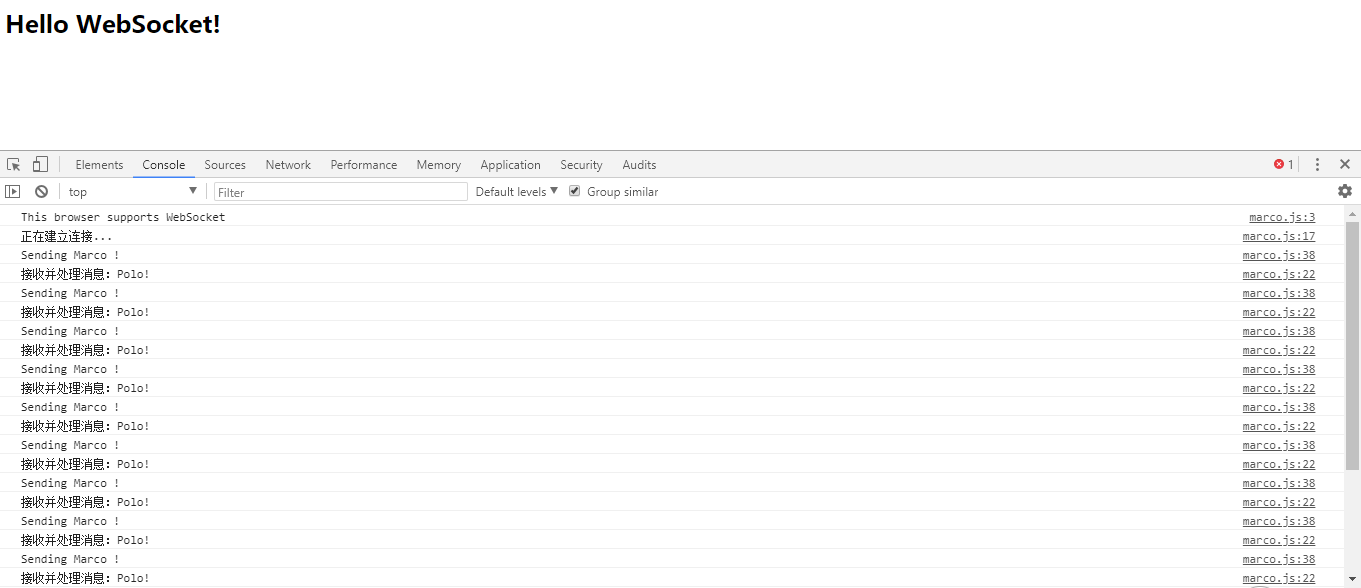This screenshot has width=1361, height=588.
Task: Open the Audits tab
Action: click(639, 165)
